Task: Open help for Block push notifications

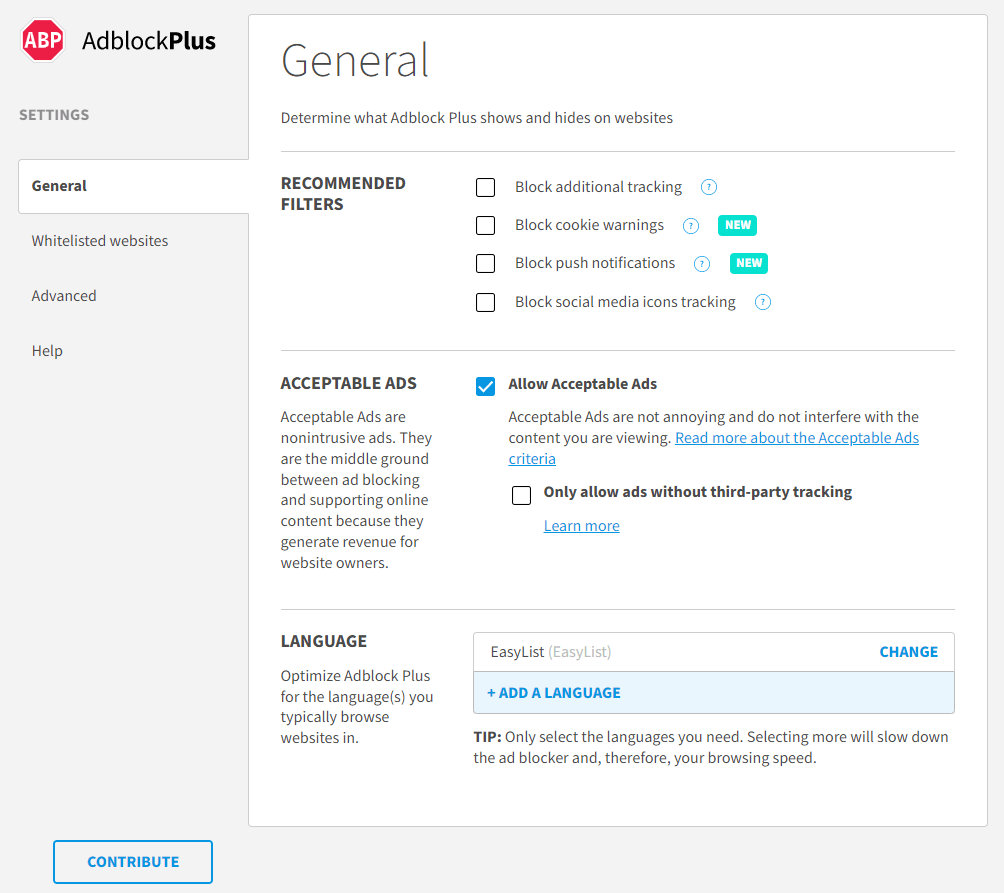Action: tap(702, 263)
